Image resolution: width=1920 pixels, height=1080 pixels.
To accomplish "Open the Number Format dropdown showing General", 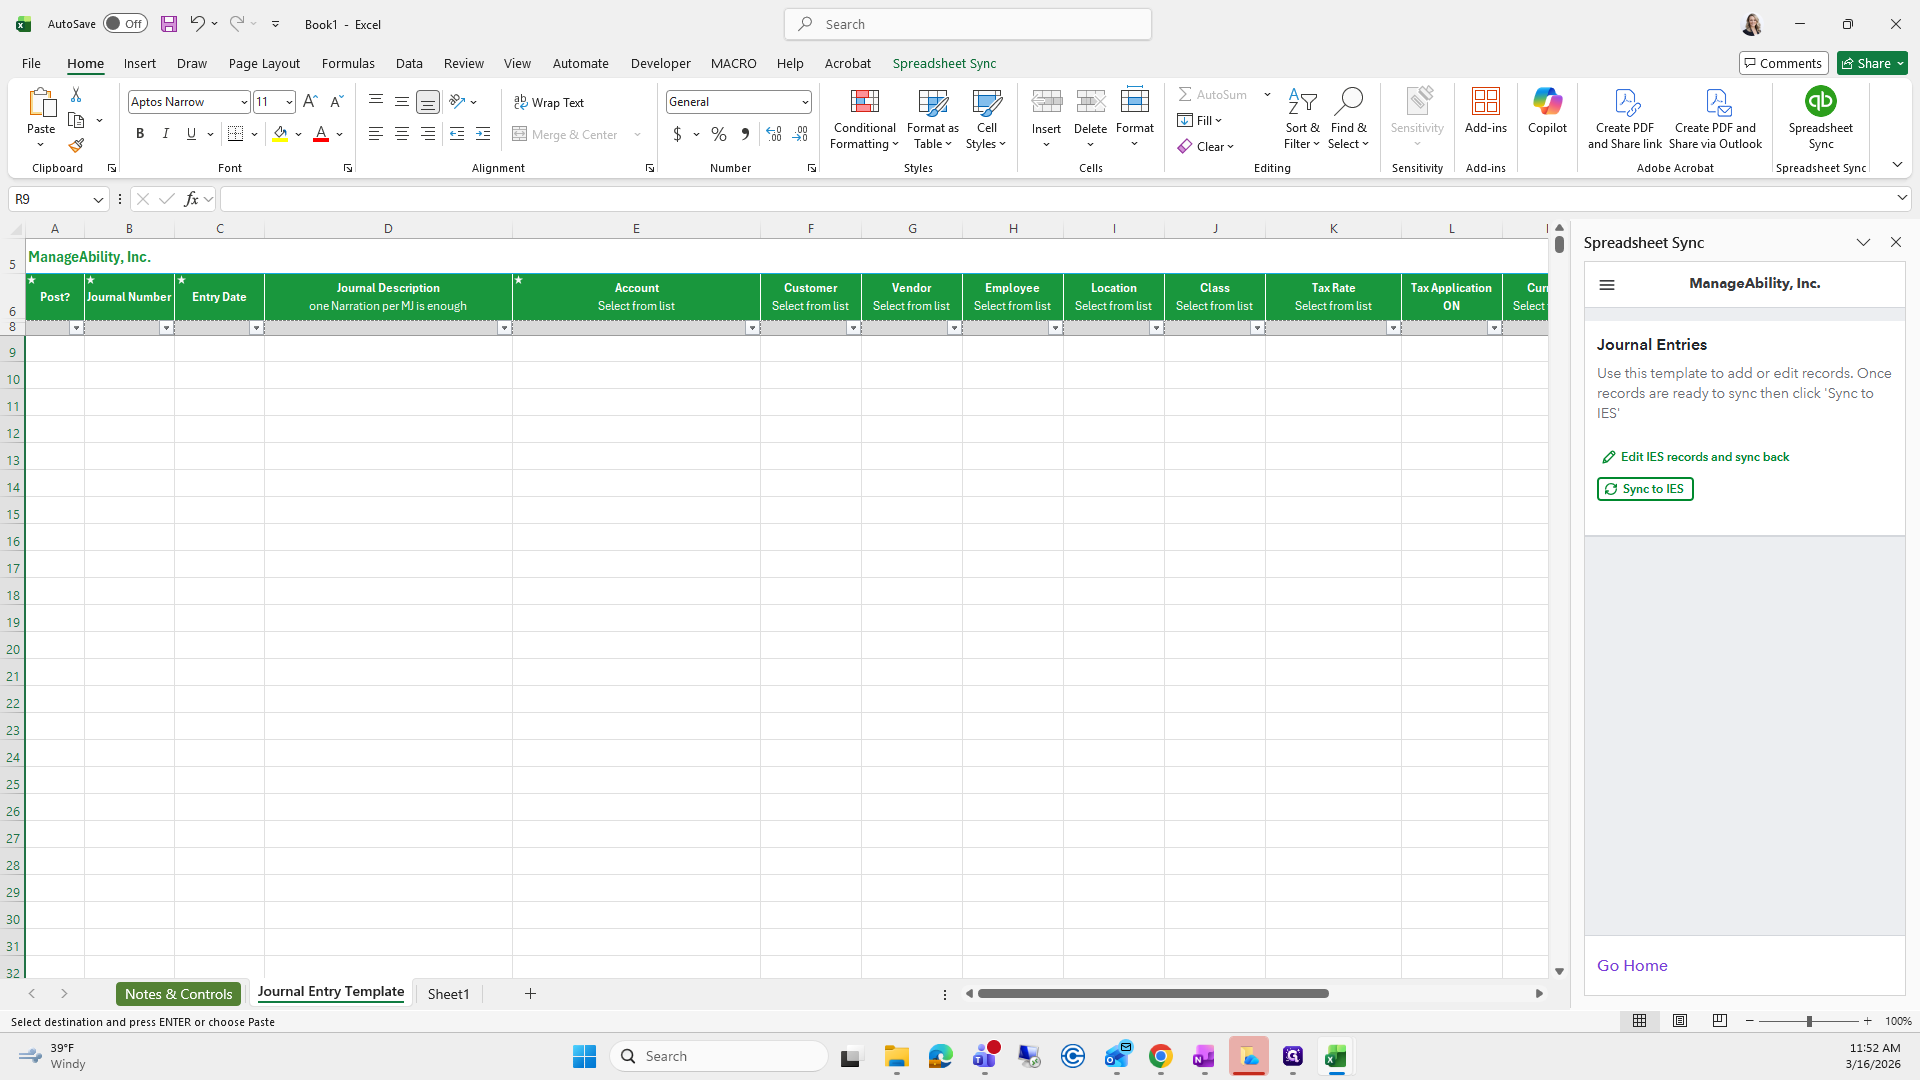I will click(x=739, y=102).
